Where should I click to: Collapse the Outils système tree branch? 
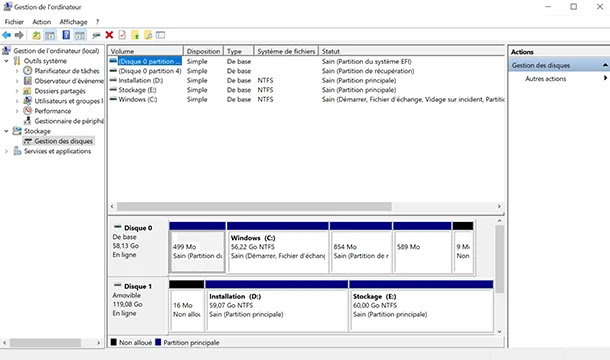[6, 61]
